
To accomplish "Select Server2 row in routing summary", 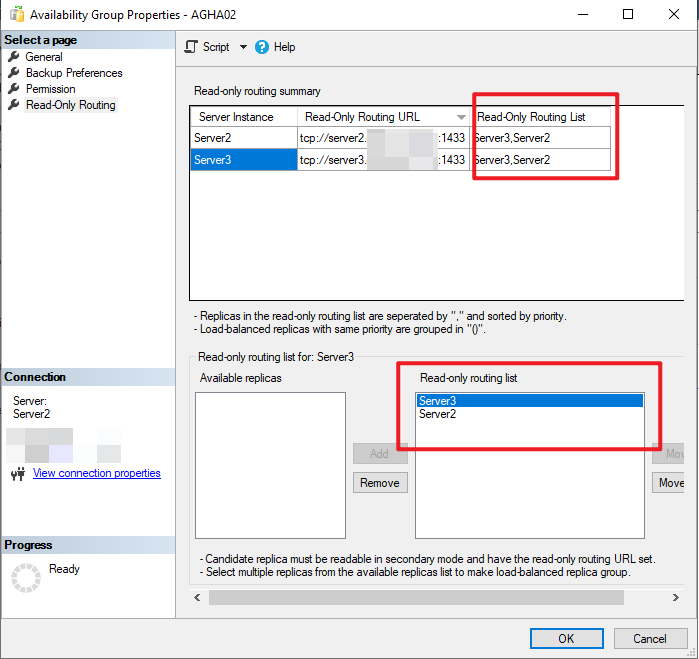I will coord(243,138).
